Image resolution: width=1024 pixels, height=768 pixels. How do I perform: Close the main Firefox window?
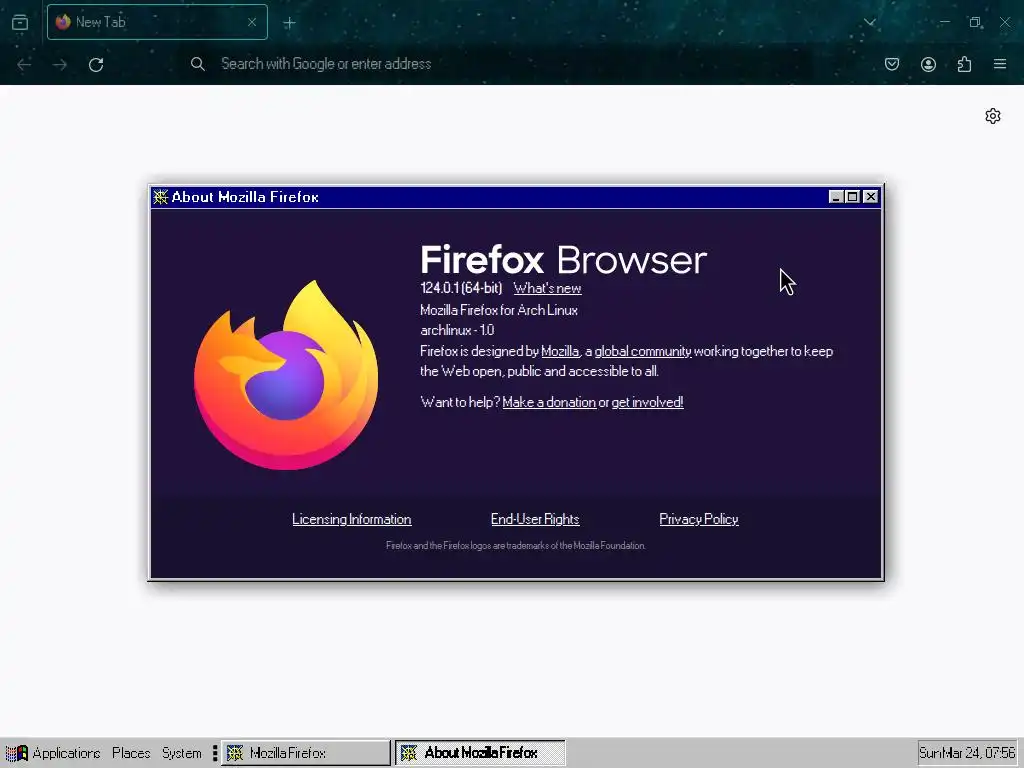click(1005, 22)
